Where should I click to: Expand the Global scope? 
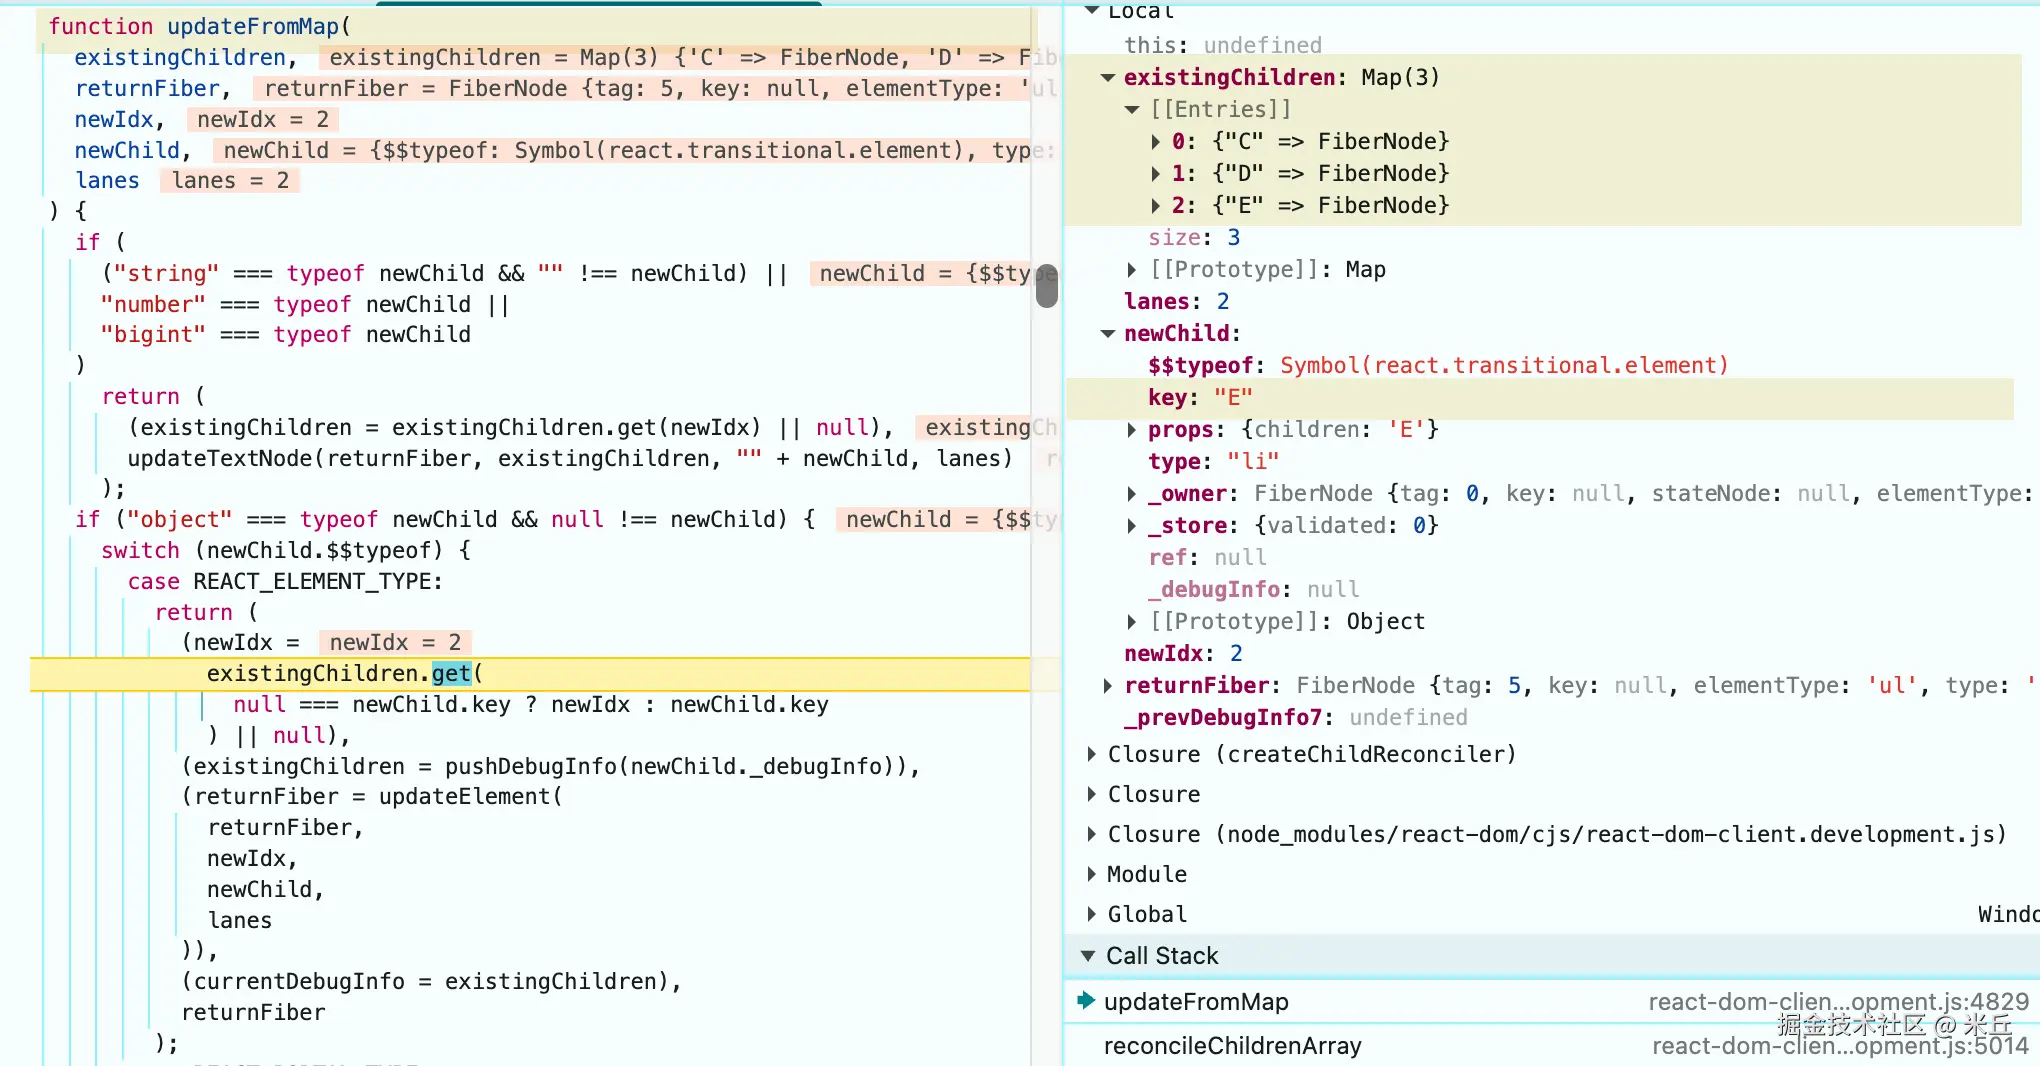click(1092, 915)
